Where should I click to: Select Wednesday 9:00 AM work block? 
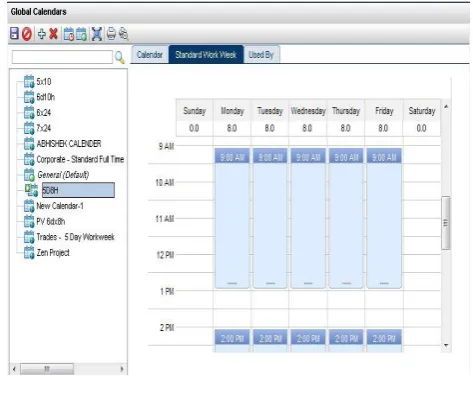pos(308,218)
